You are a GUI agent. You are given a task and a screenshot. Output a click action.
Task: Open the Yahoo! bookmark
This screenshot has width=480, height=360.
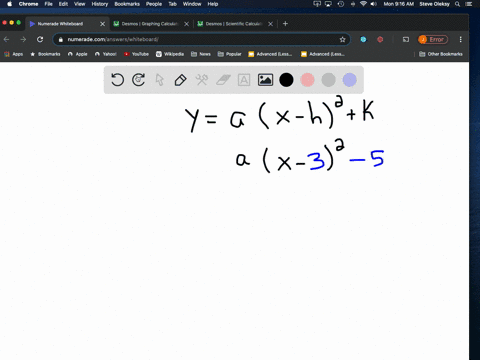[x=106, y=54]
